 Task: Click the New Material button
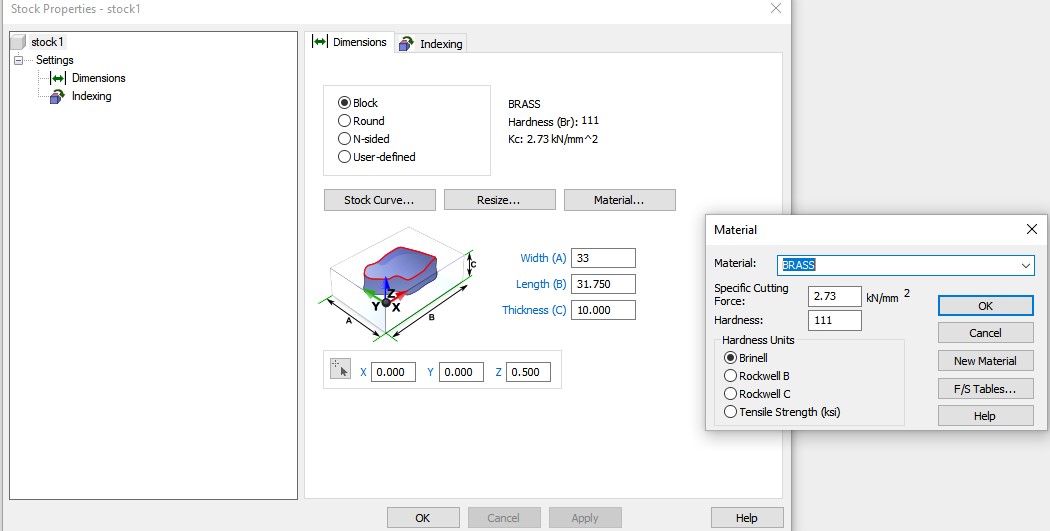click(x=986, y=360)
